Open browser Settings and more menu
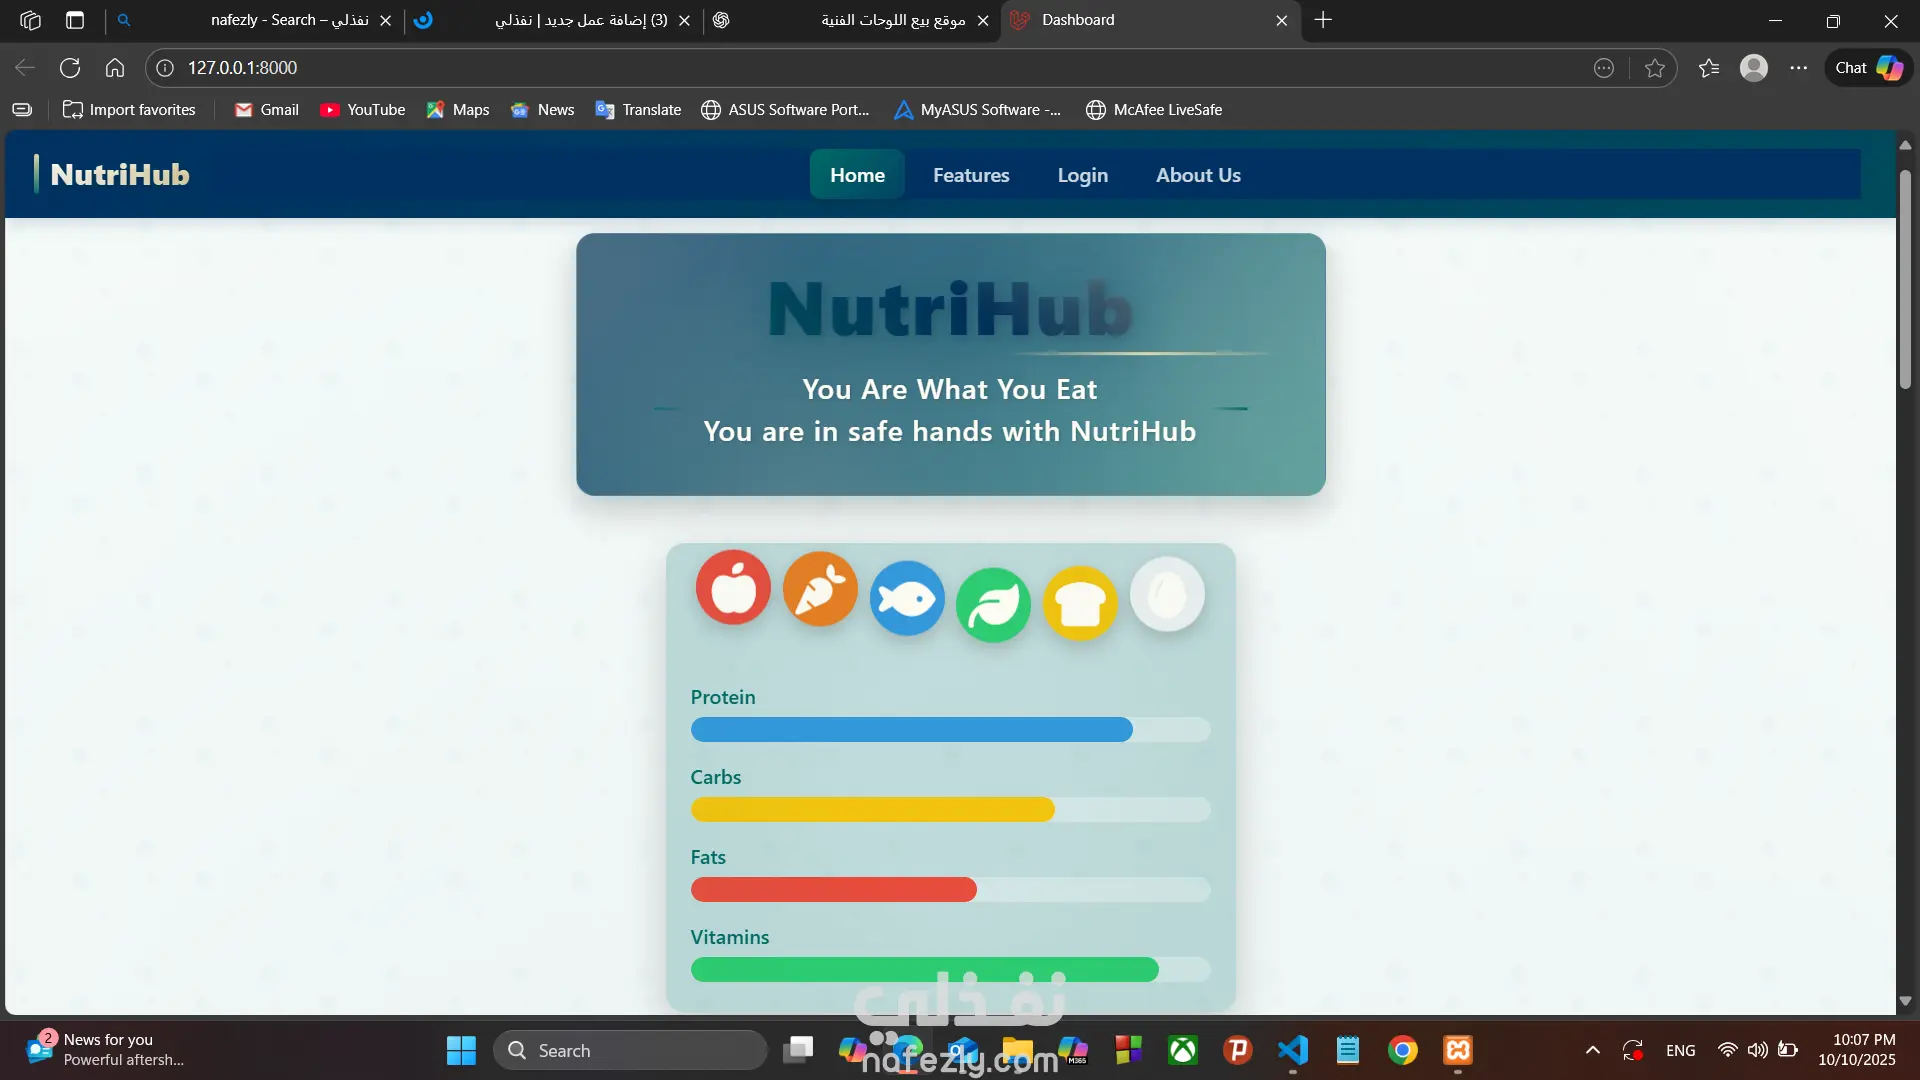Screen dimensions: 1920x1080 point(1798,68)
